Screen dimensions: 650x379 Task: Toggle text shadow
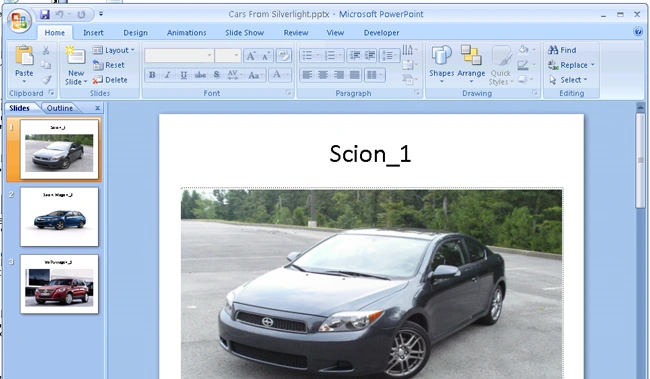pyautogui.click(x=216, y=75)
